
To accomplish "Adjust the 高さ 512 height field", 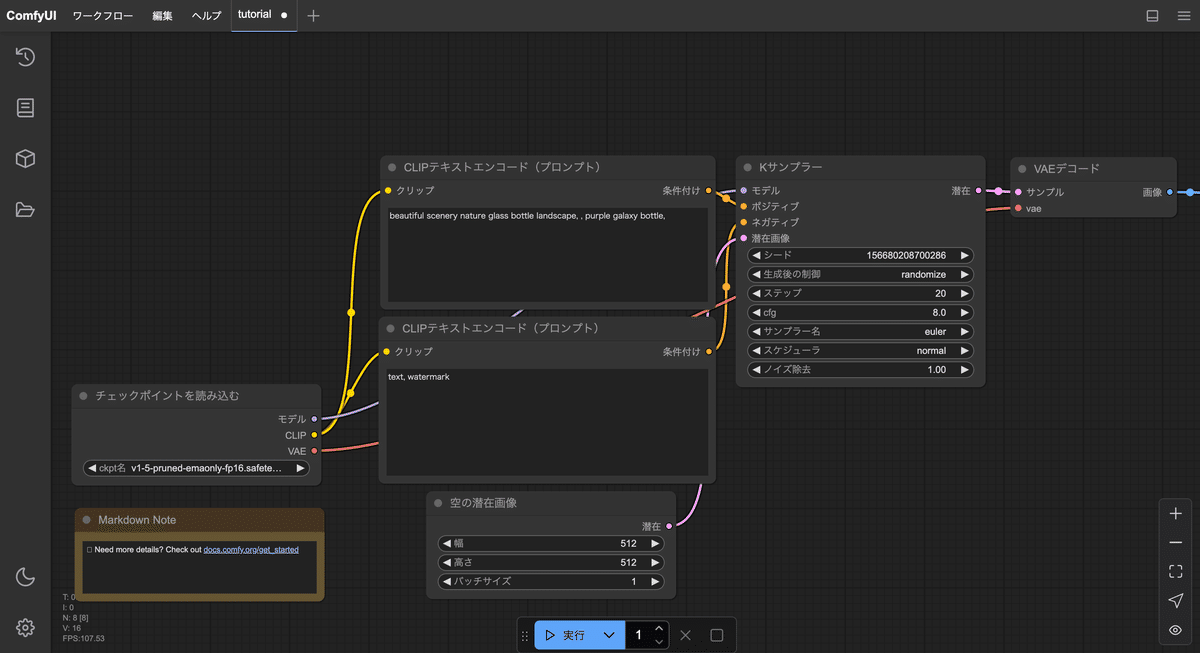I will [x=551, y=562].
